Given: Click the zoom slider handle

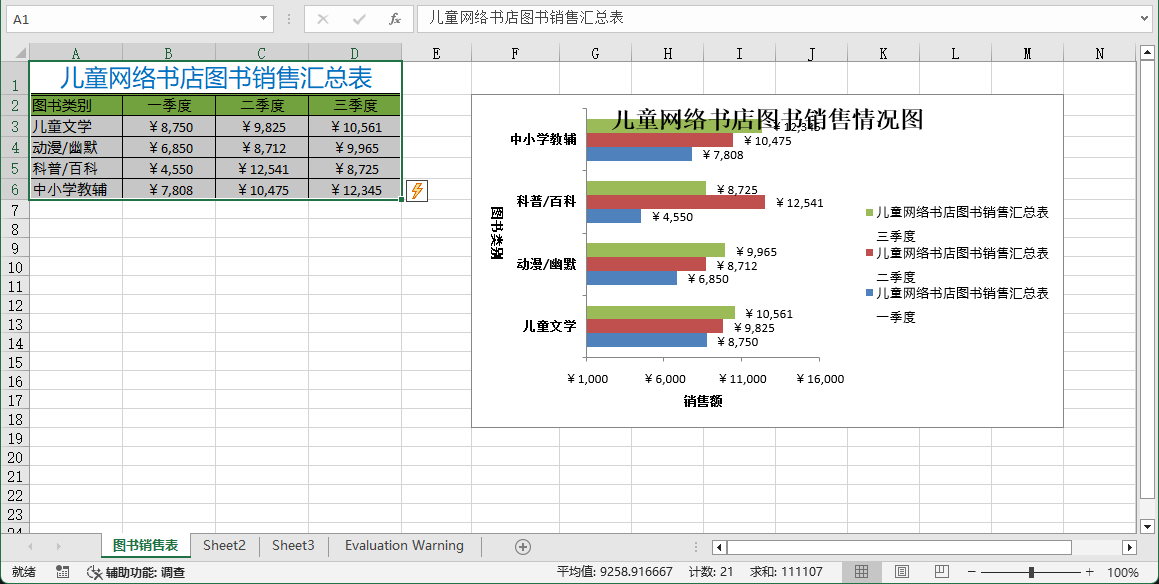Looking at the screenshot, I should tap(1031, 572).
